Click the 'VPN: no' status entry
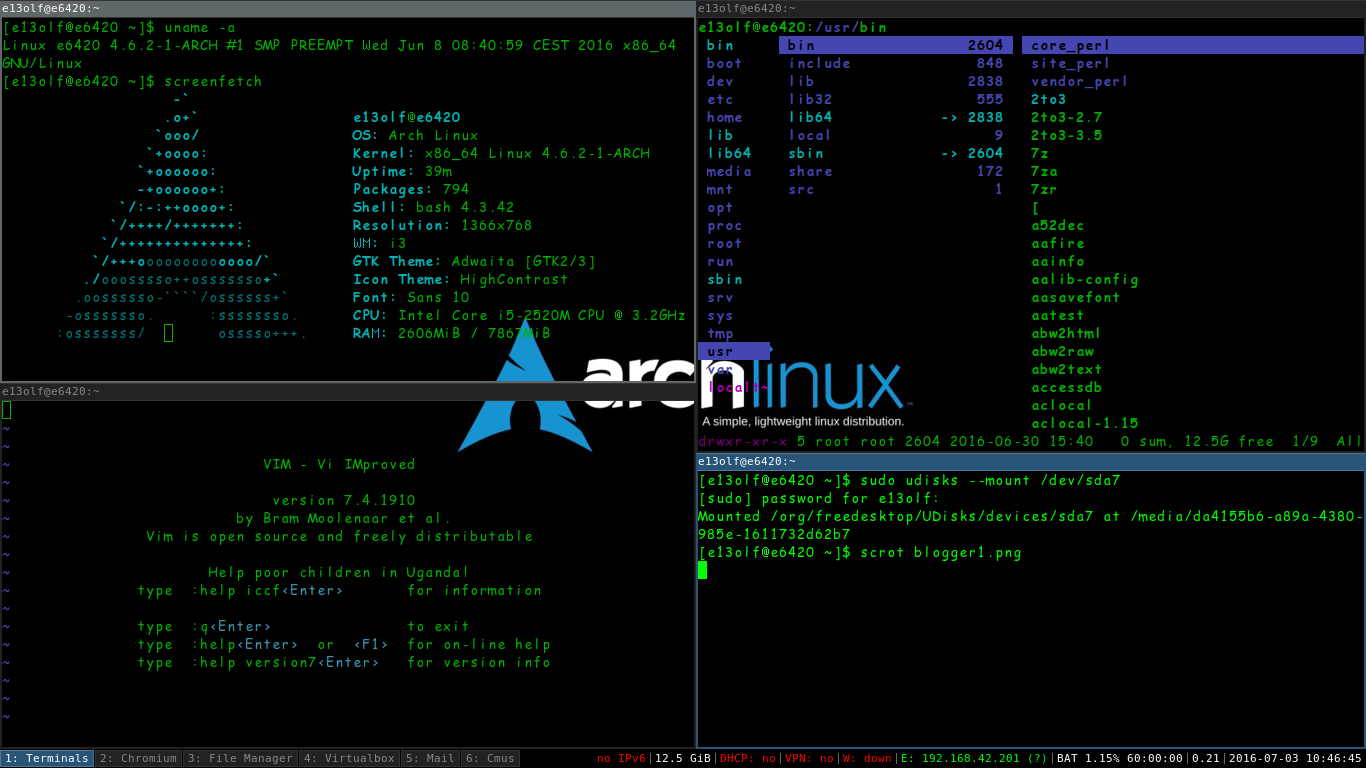The image size is (1366, 768). coord(809,758)
